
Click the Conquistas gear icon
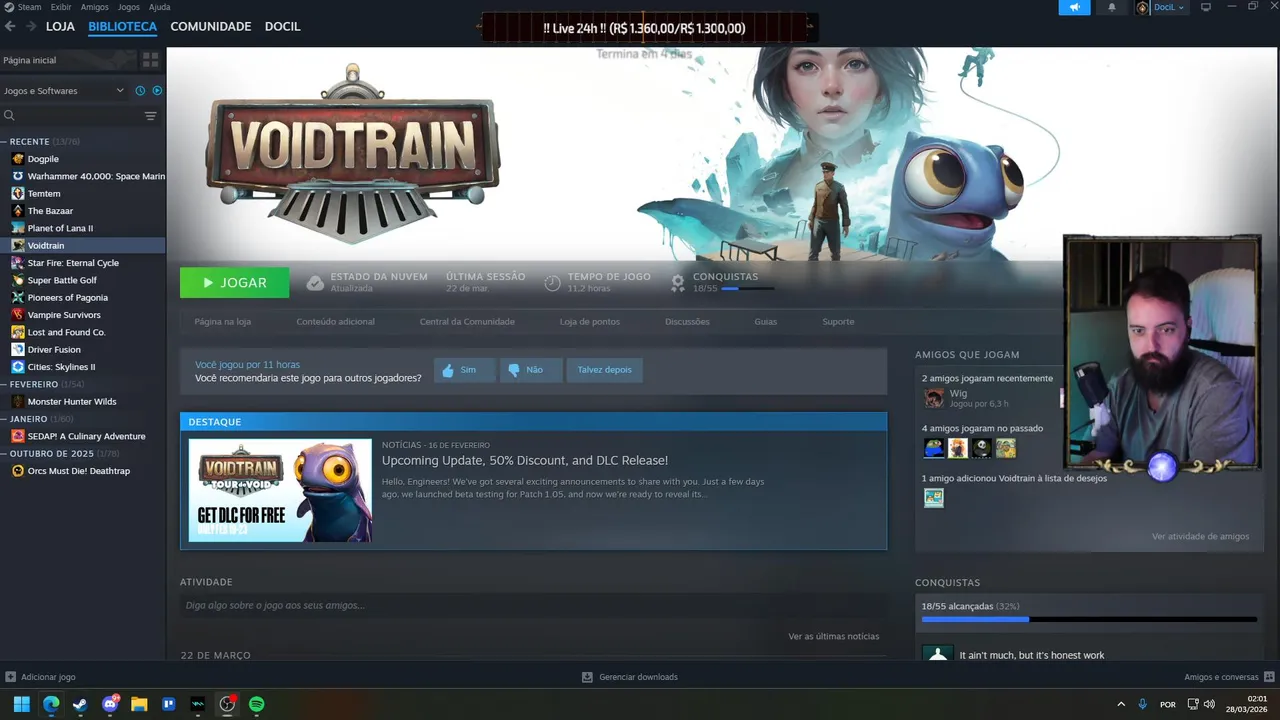[x=678, y=283]
